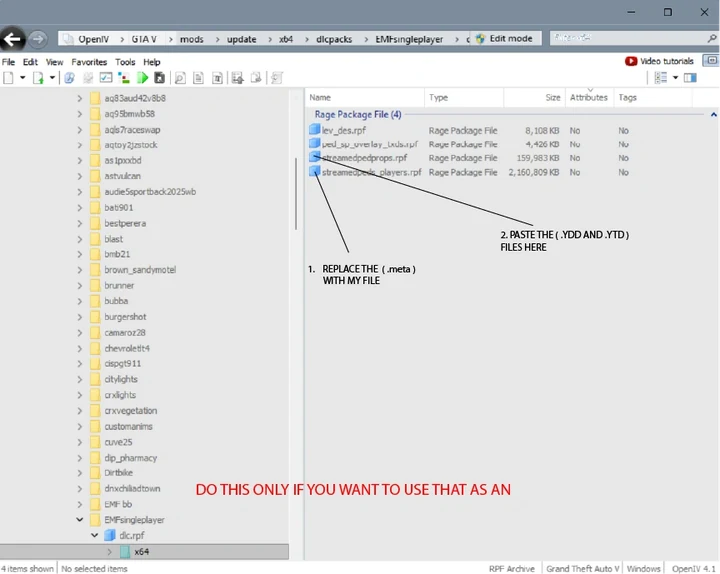Click the faded grey icon after the blue document
The image size is (720, 574).
pyautogui.click(x=87, y=78)
